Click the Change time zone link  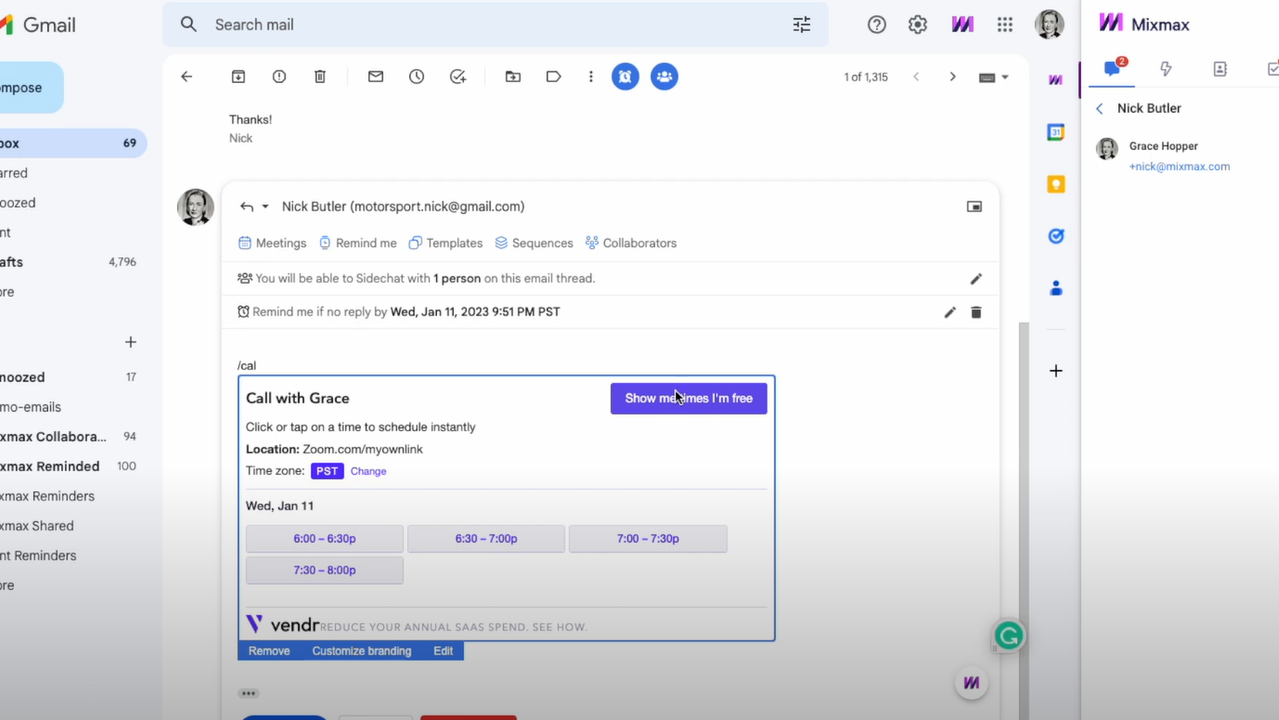368,471
